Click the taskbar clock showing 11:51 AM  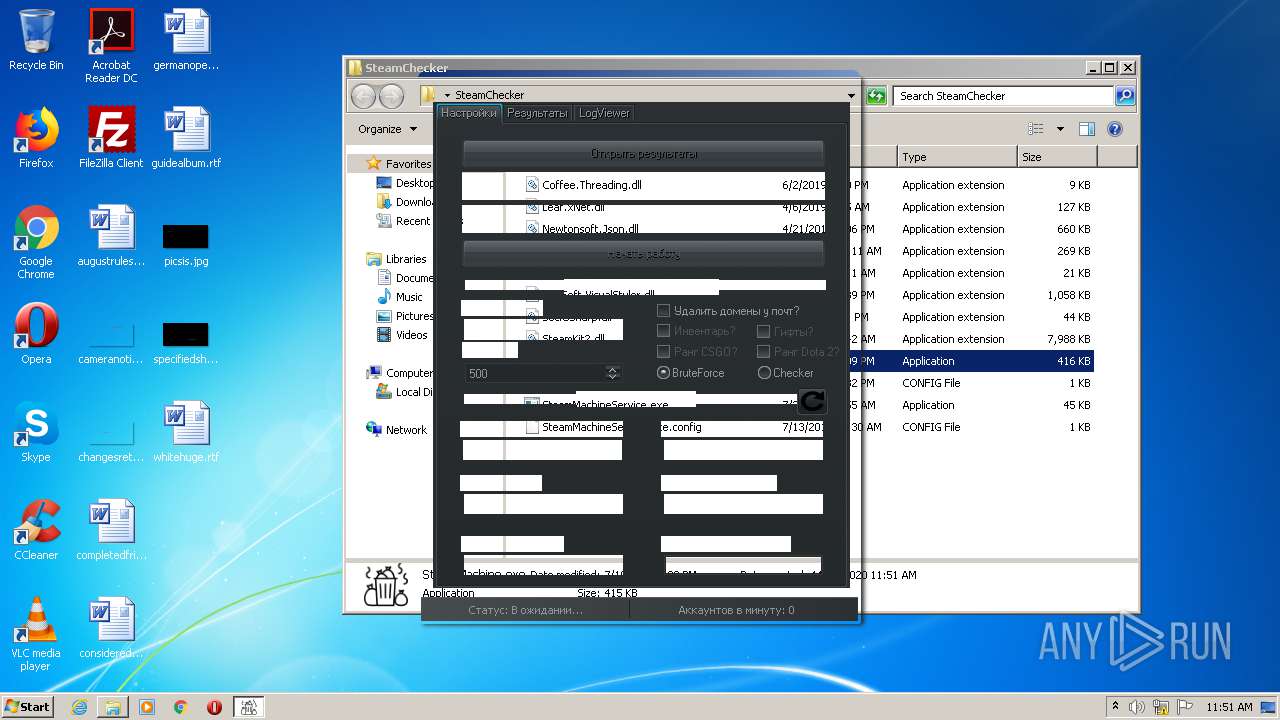click(1229, 707)
